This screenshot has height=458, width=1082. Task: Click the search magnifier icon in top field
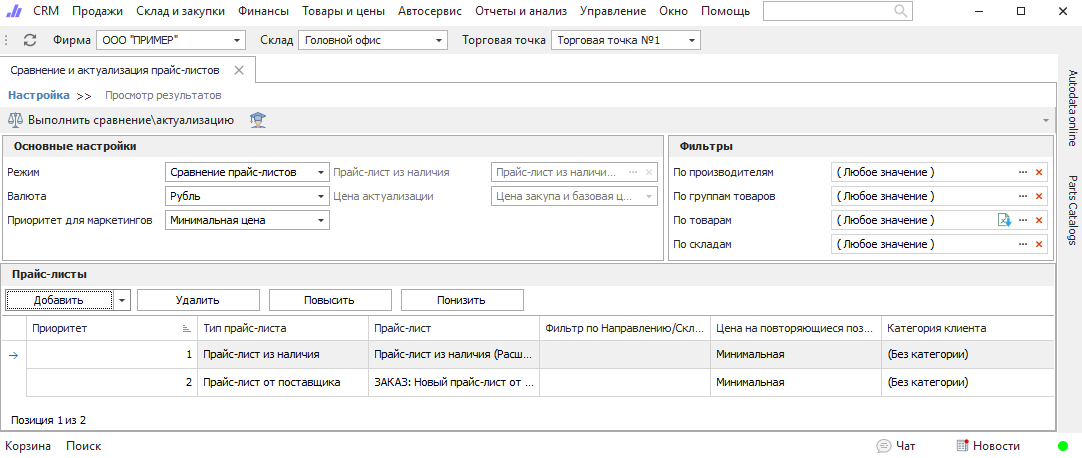[901, 11]
